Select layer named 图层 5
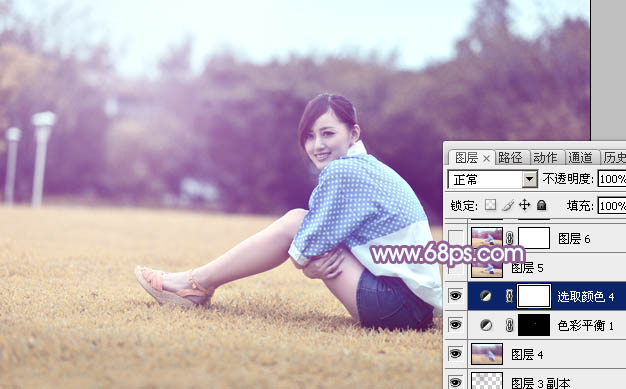Viewport: 626px width, 389px height. point(527,268)
